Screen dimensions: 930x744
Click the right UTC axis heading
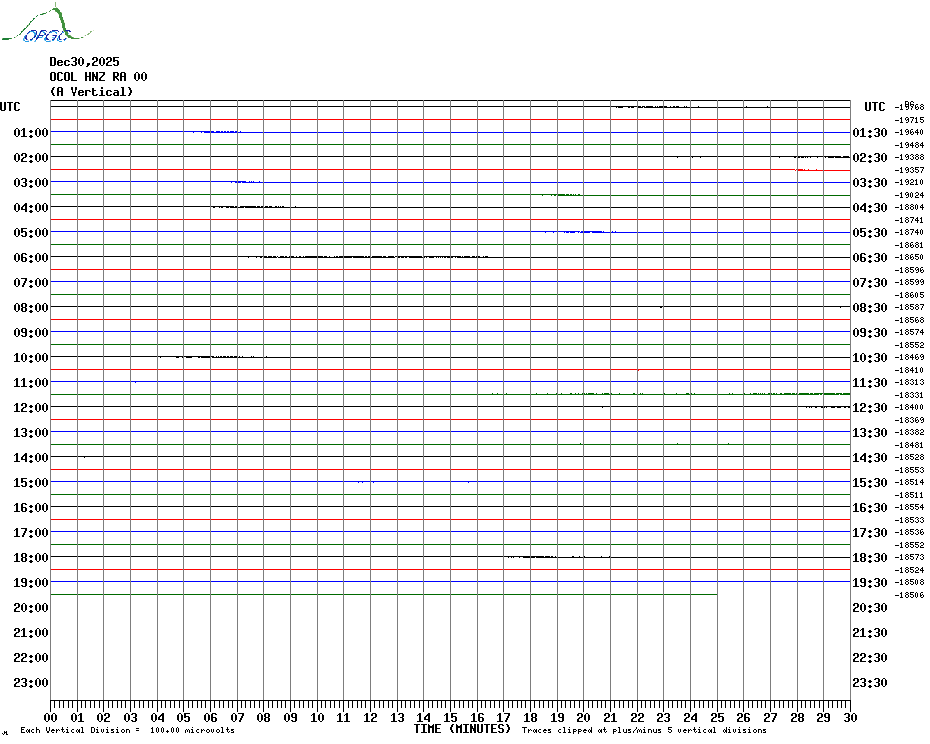coord(874,107)
